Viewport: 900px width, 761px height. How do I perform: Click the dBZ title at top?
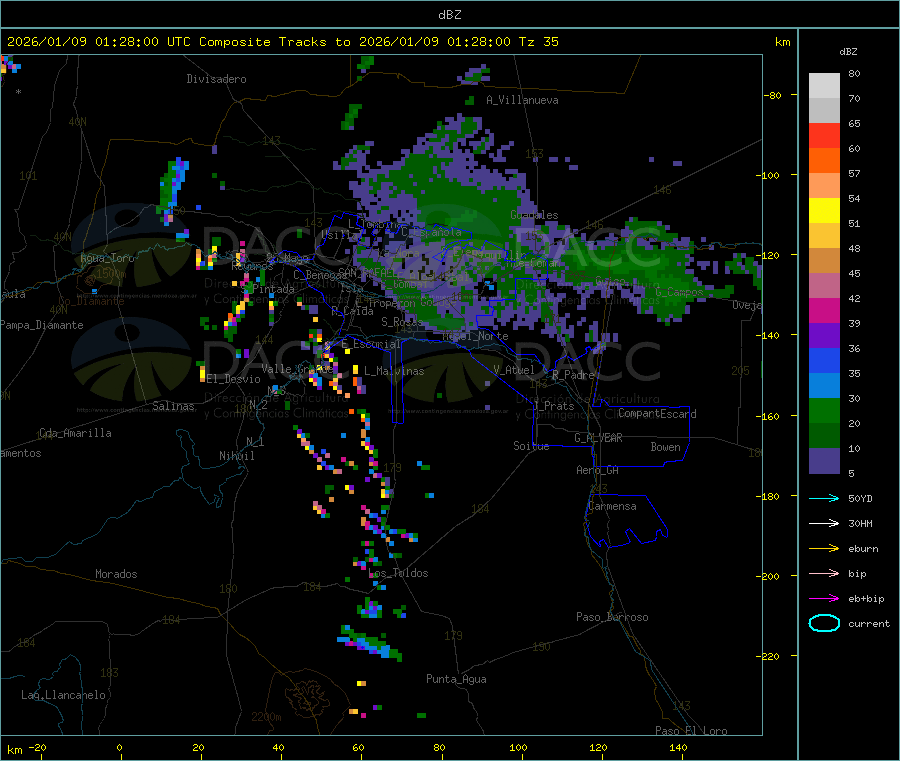point(449,14)
